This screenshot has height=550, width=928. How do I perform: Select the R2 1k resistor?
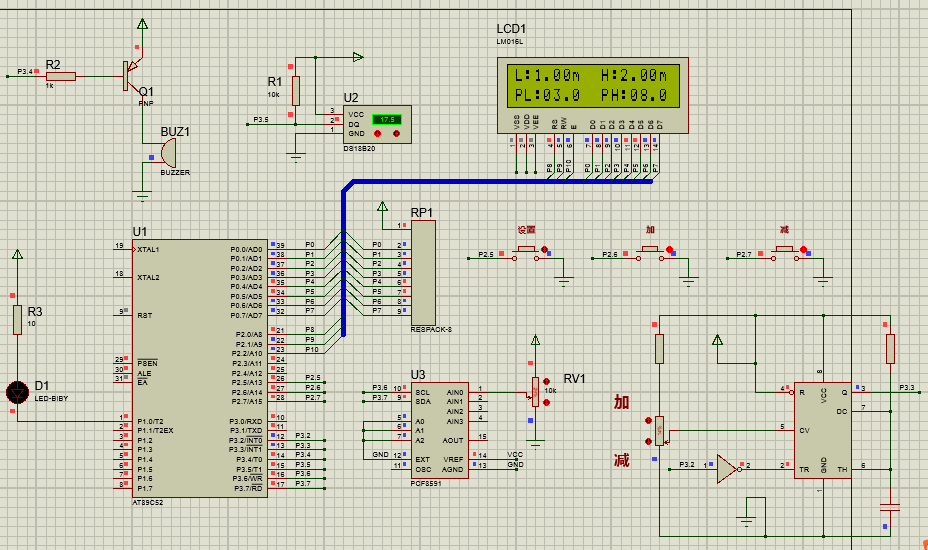pyautogui.click(x=61, y=75)
